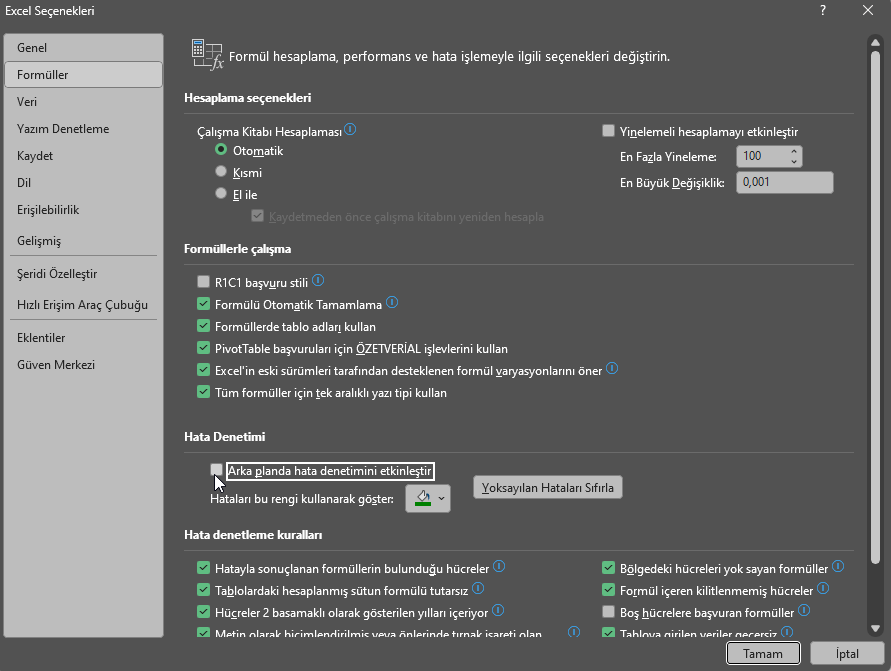Select the El ile calculation radio button
This screenshot has height=671, width=891.
pos(221,193)
